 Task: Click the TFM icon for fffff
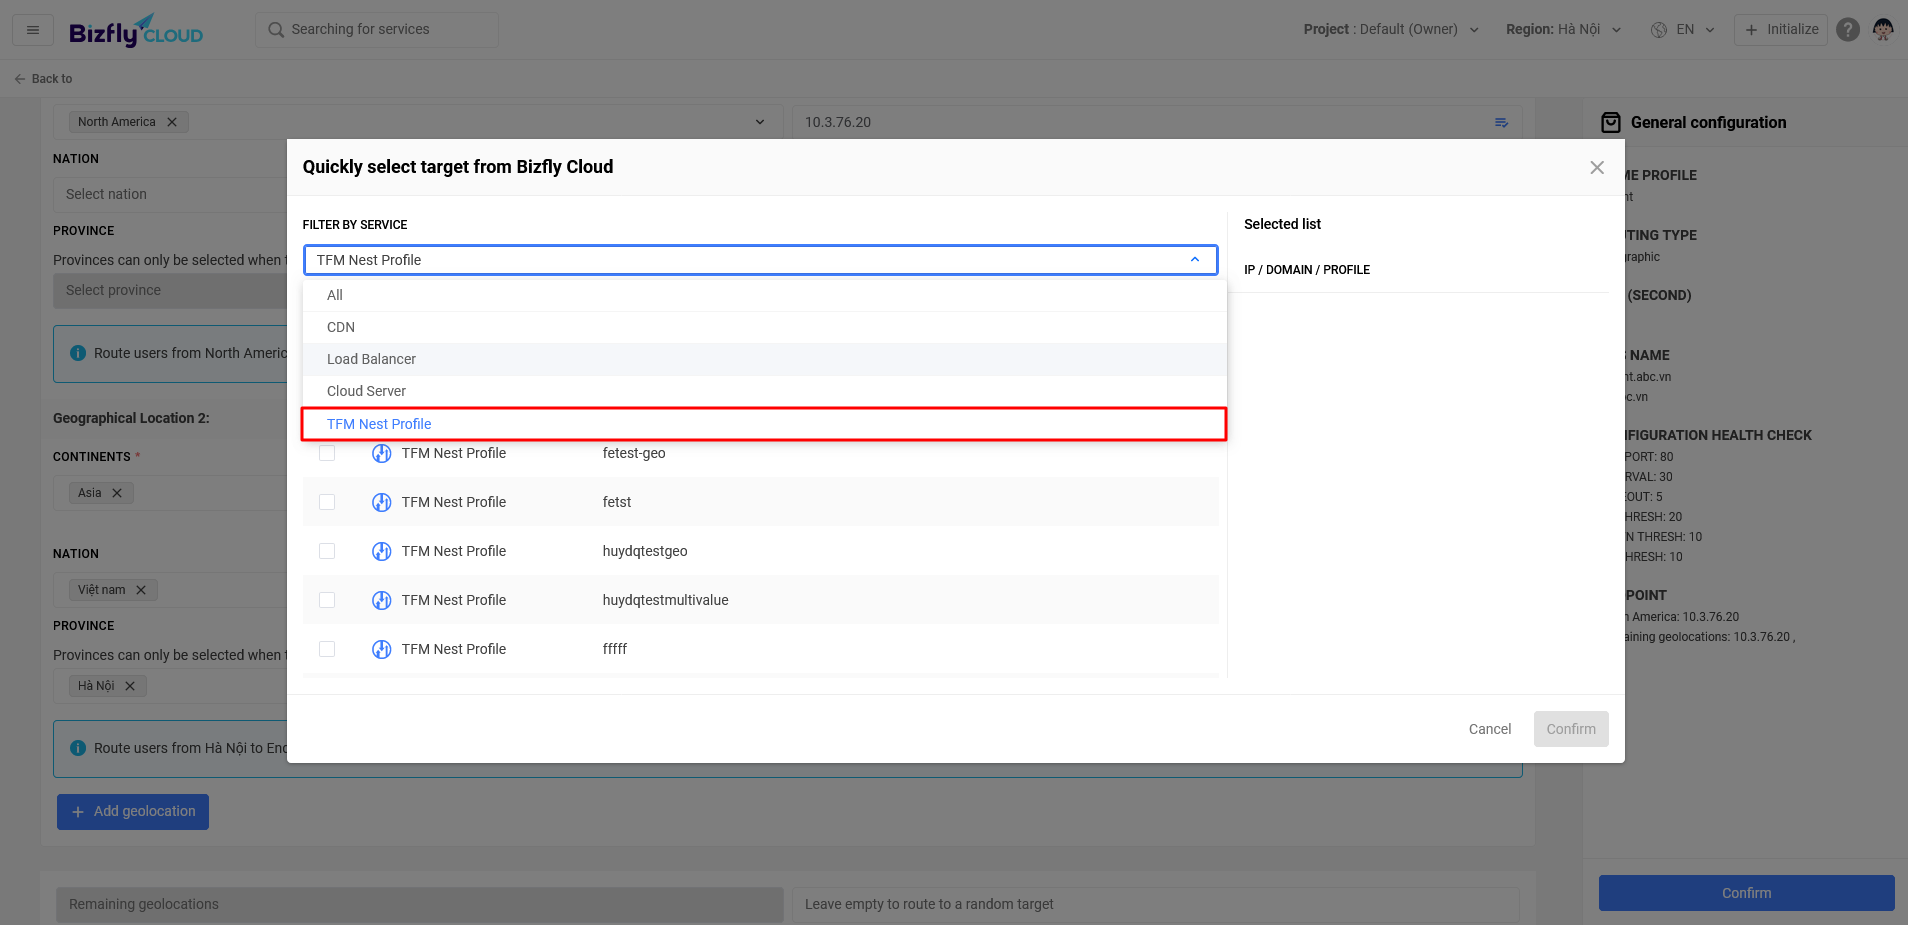pyautogui.click(x=382, y=649)
